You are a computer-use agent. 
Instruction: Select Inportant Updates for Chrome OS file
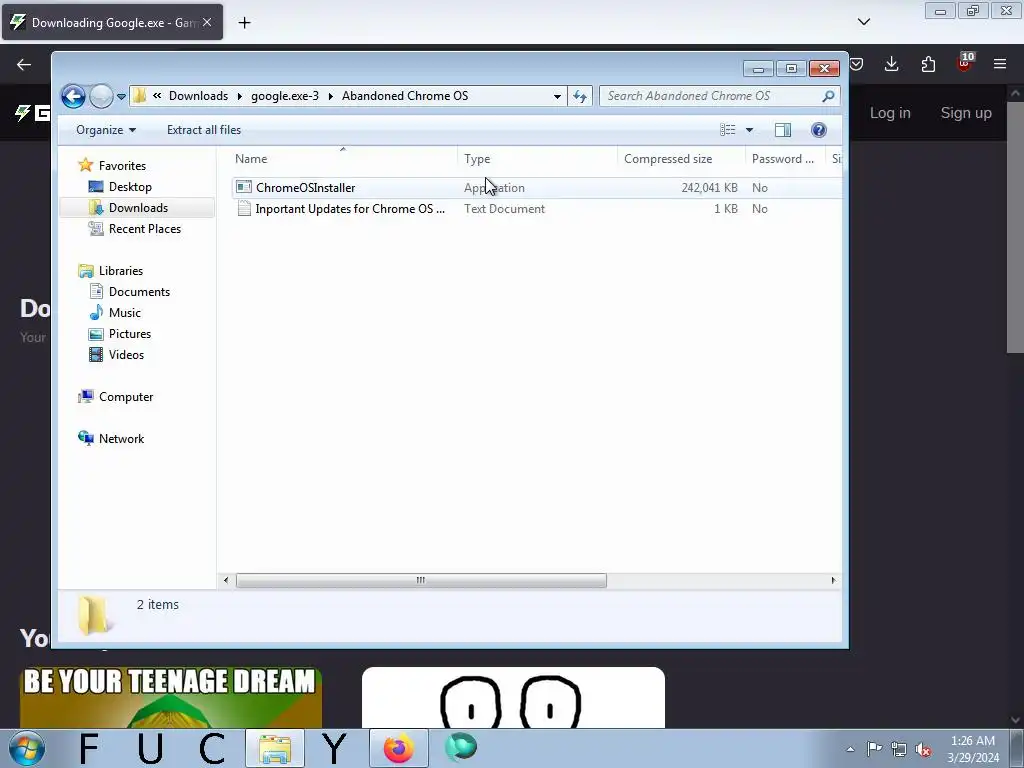[x=350, y=209]
